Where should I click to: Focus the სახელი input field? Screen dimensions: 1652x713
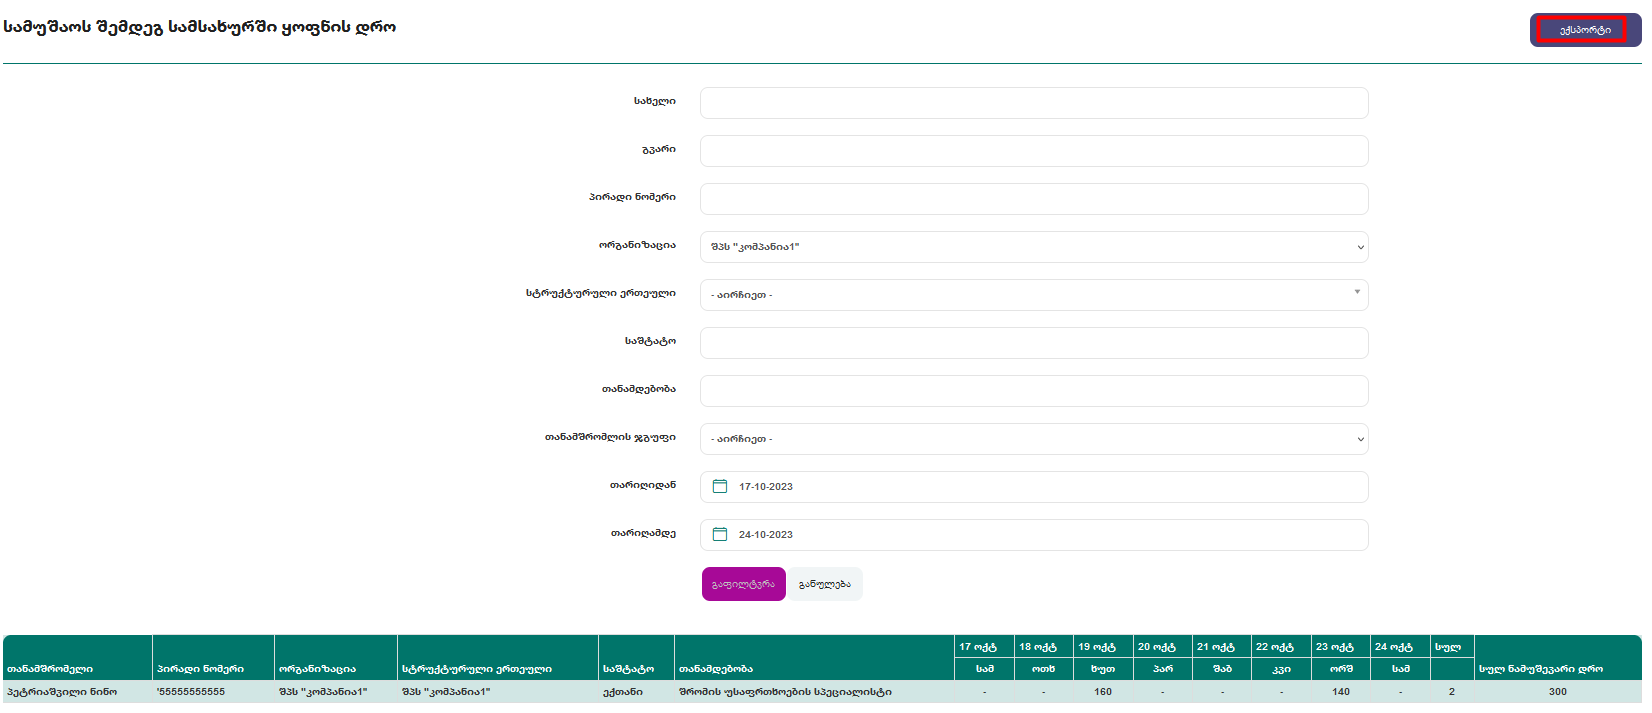1034,103
